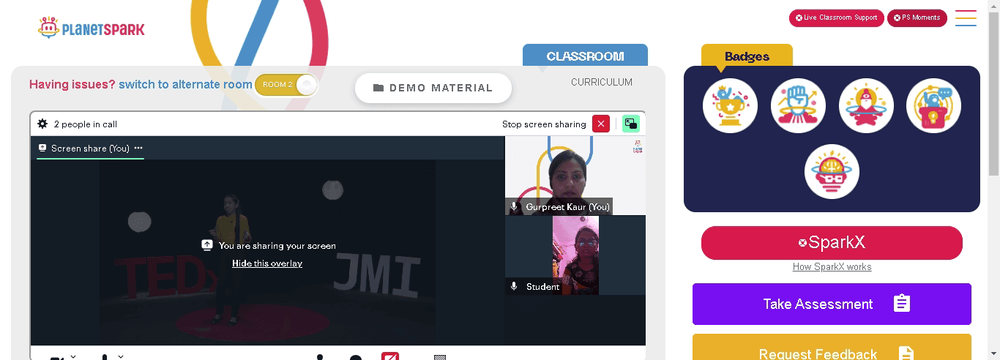Click 'Having issues?' text
Image resolution: width=1000 pixels, height=360 pixels.
73,84
